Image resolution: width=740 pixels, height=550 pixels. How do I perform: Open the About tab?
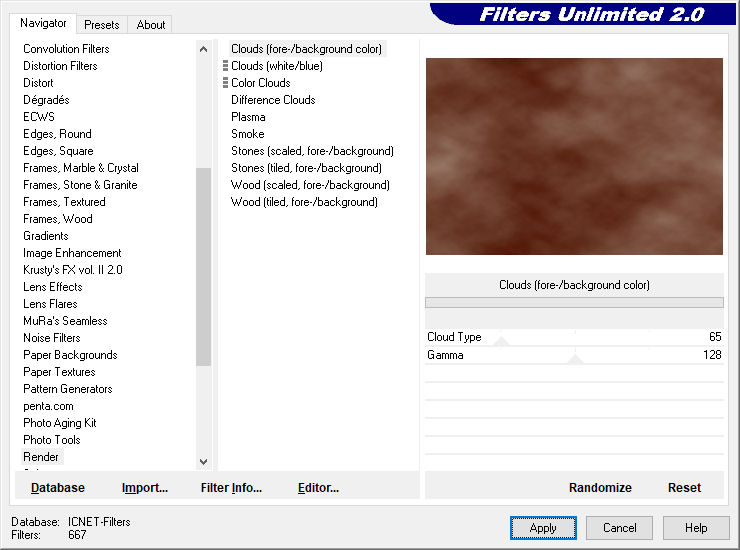point(151,25)
